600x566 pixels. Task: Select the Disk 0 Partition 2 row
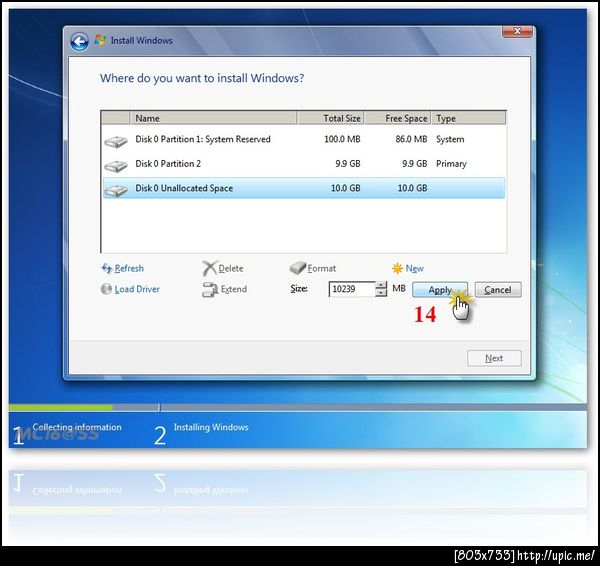[304, 164]
